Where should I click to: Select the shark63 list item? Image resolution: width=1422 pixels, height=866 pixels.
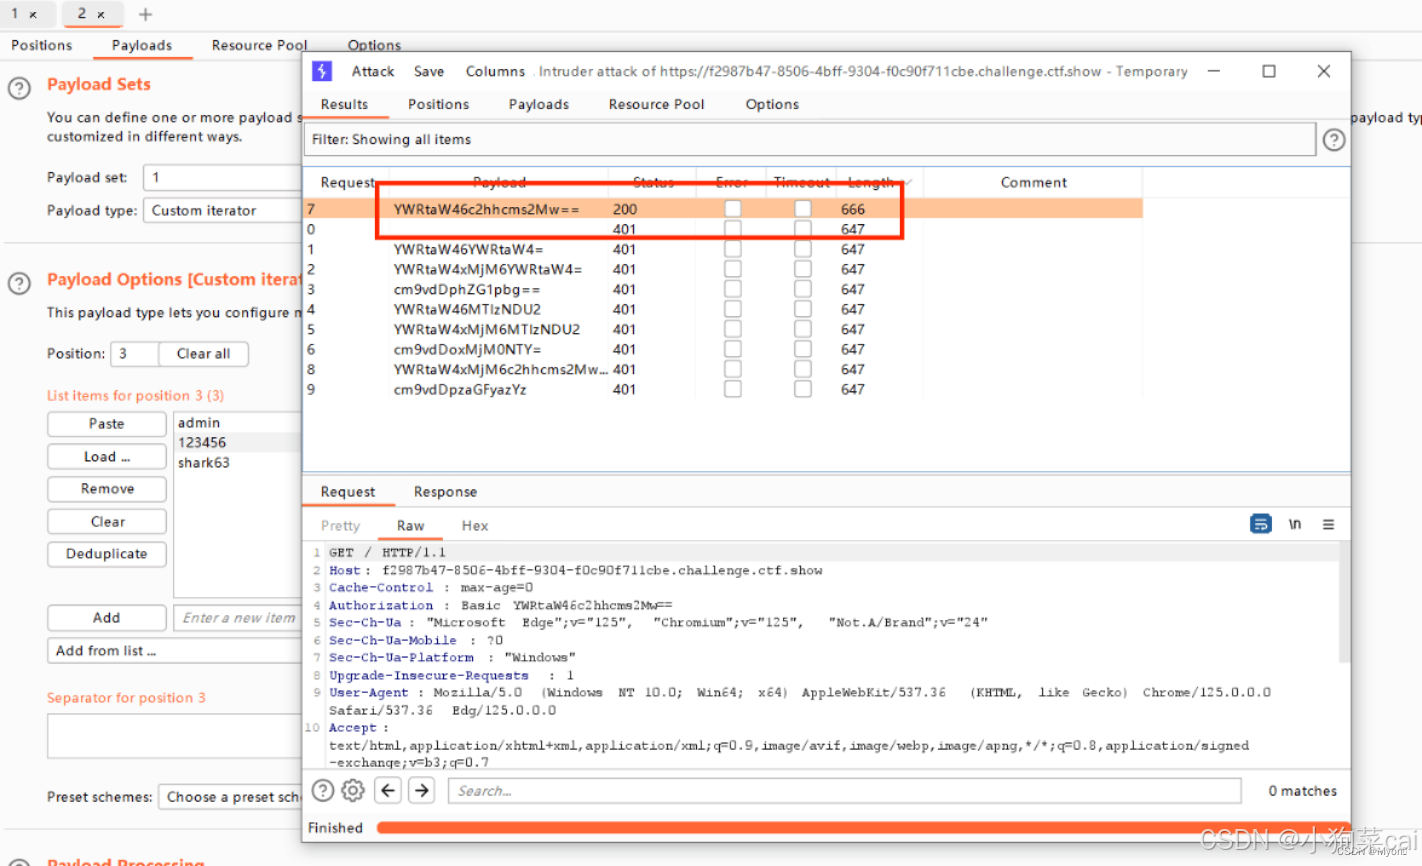(238, 463)
